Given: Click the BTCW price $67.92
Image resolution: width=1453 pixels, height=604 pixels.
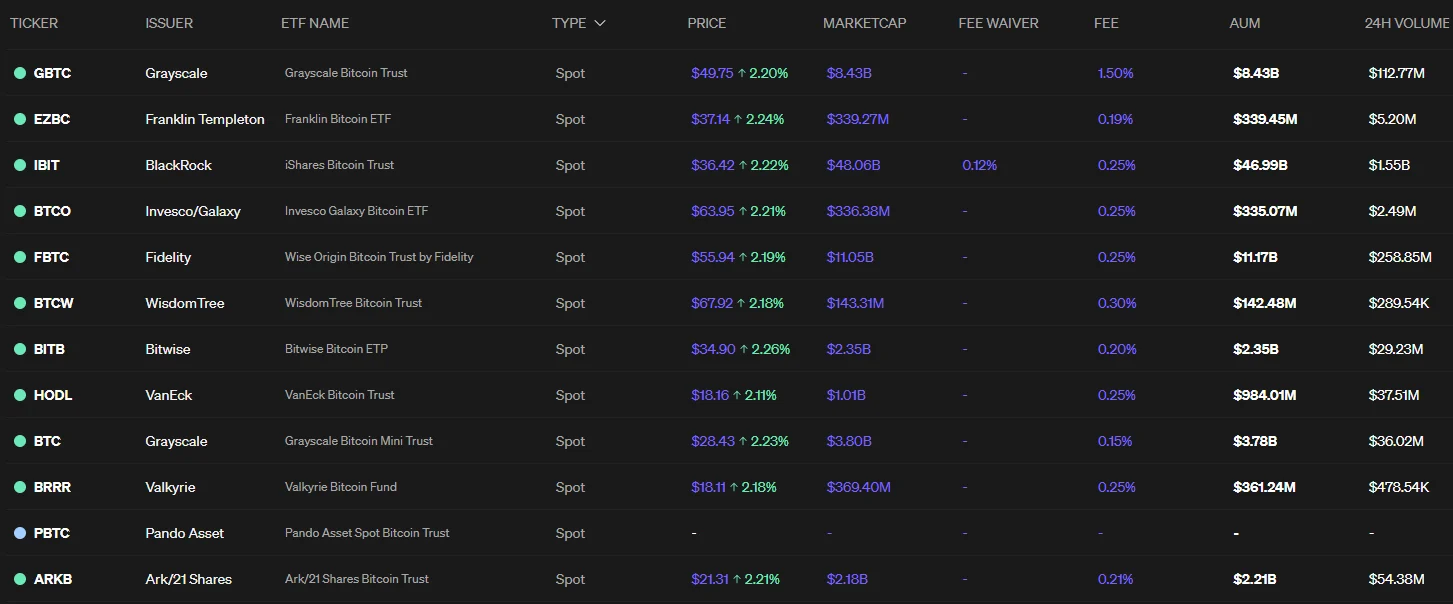Looking at the screenshot, I should pos(712,303).
